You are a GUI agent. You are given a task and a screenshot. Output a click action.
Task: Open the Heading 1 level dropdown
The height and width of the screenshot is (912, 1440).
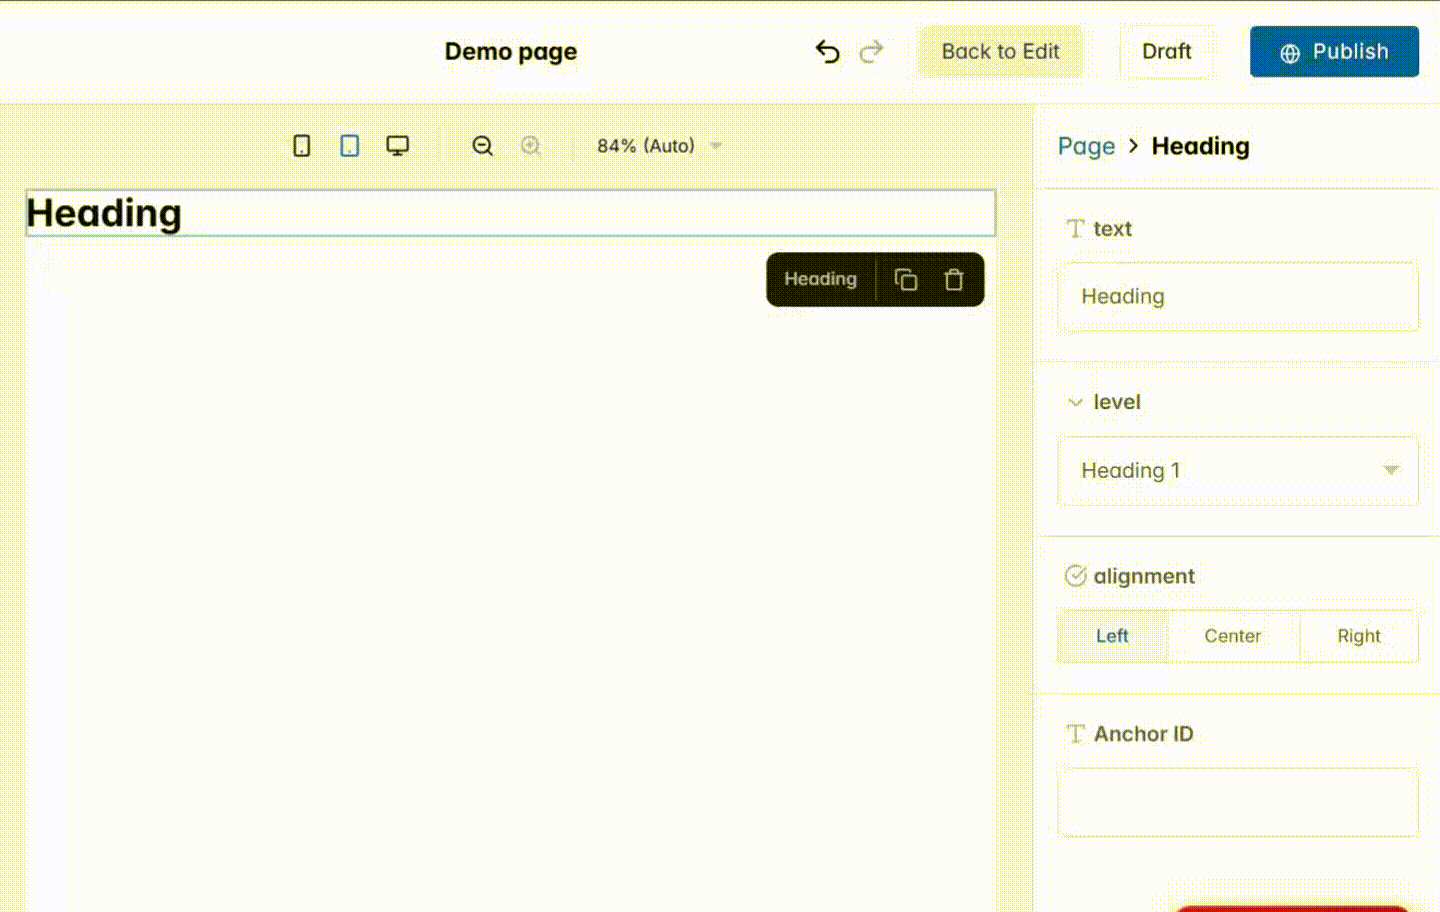(x=1238, y=470)
